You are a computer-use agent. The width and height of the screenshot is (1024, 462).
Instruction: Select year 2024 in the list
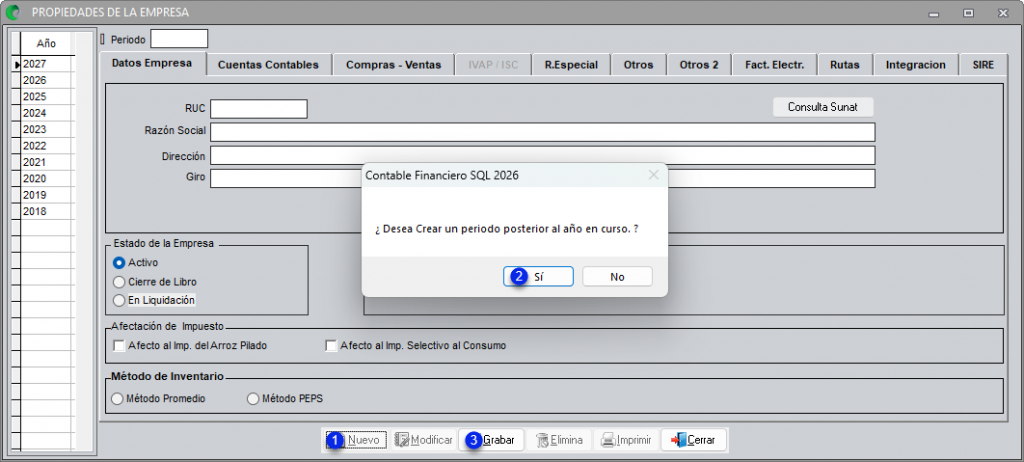tap(47, 113)
